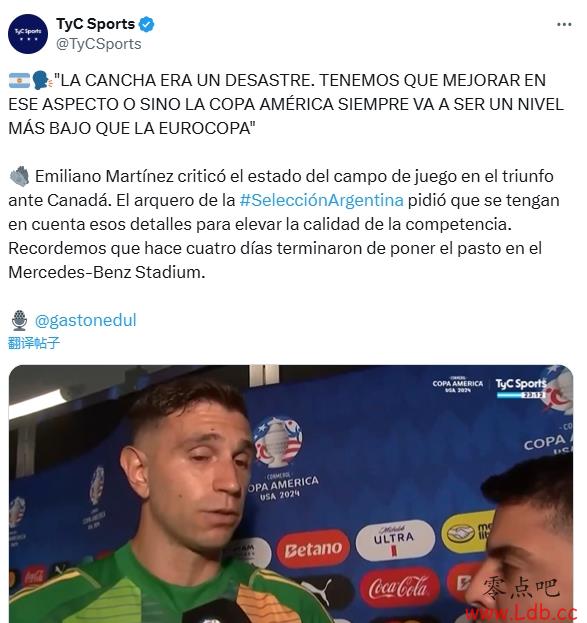The image size is (587, 623).
Task: Click the Michelob ULTRA sponsor logo
Action: point(394,540)
